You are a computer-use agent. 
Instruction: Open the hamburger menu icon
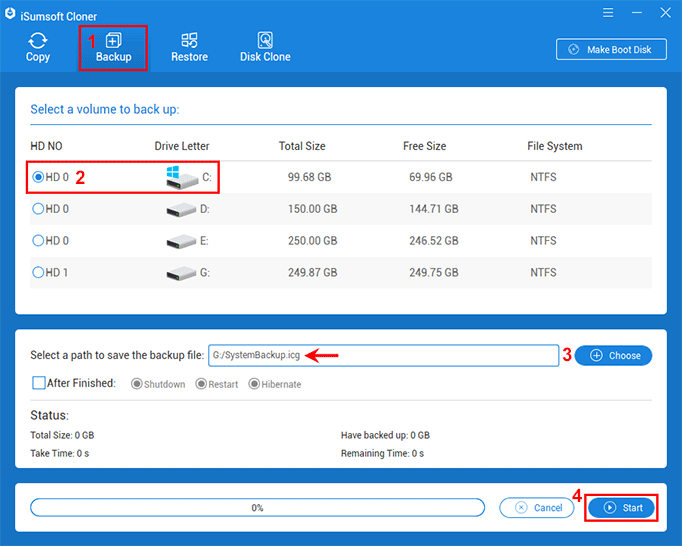pyautogui.click(x=608, y=13)
